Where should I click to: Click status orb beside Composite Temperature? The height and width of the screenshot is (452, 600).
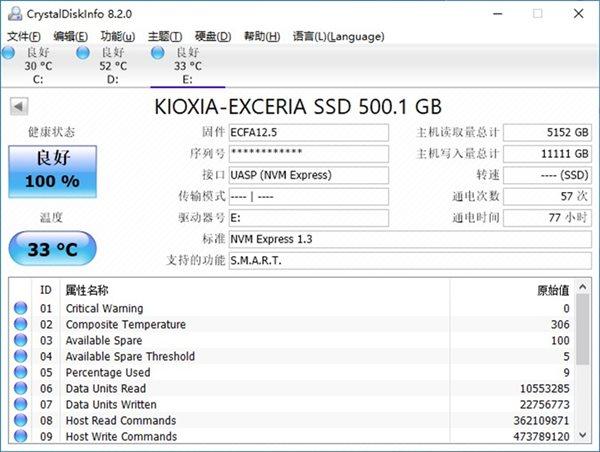(21, 324)
